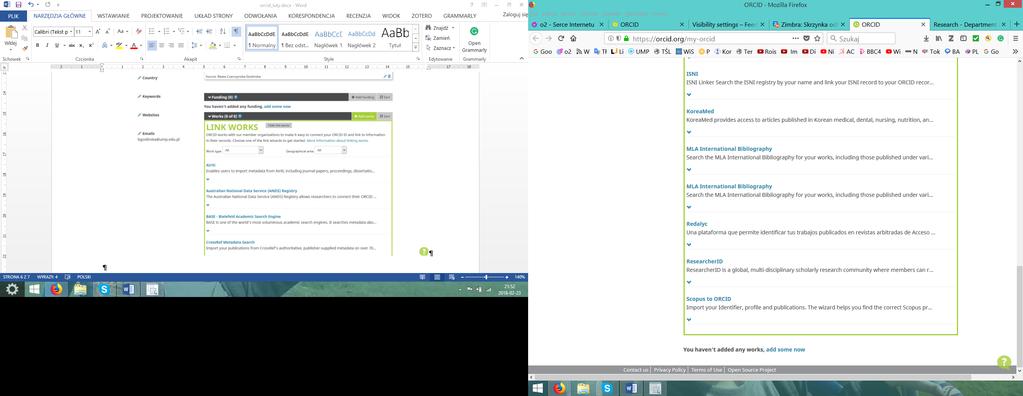Click the Increase font size icon
The width and height of the screenshot is (1023, 396).
tap(98, 31)
